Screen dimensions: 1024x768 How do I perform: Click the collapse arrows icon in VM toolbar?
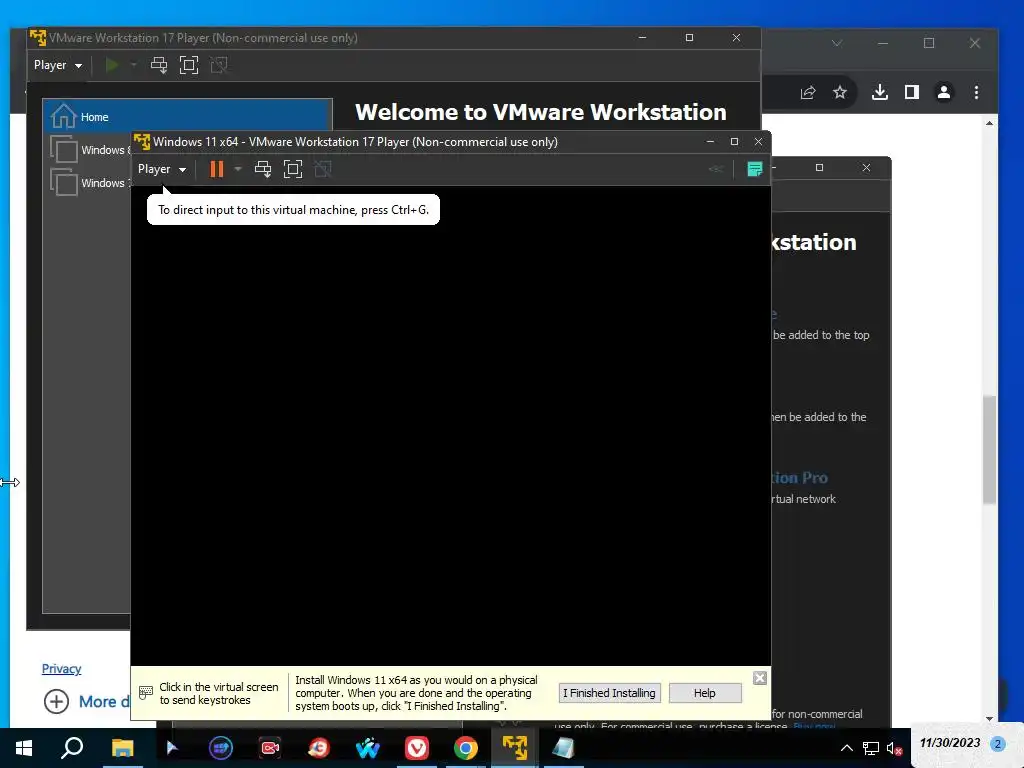[716, 169]
